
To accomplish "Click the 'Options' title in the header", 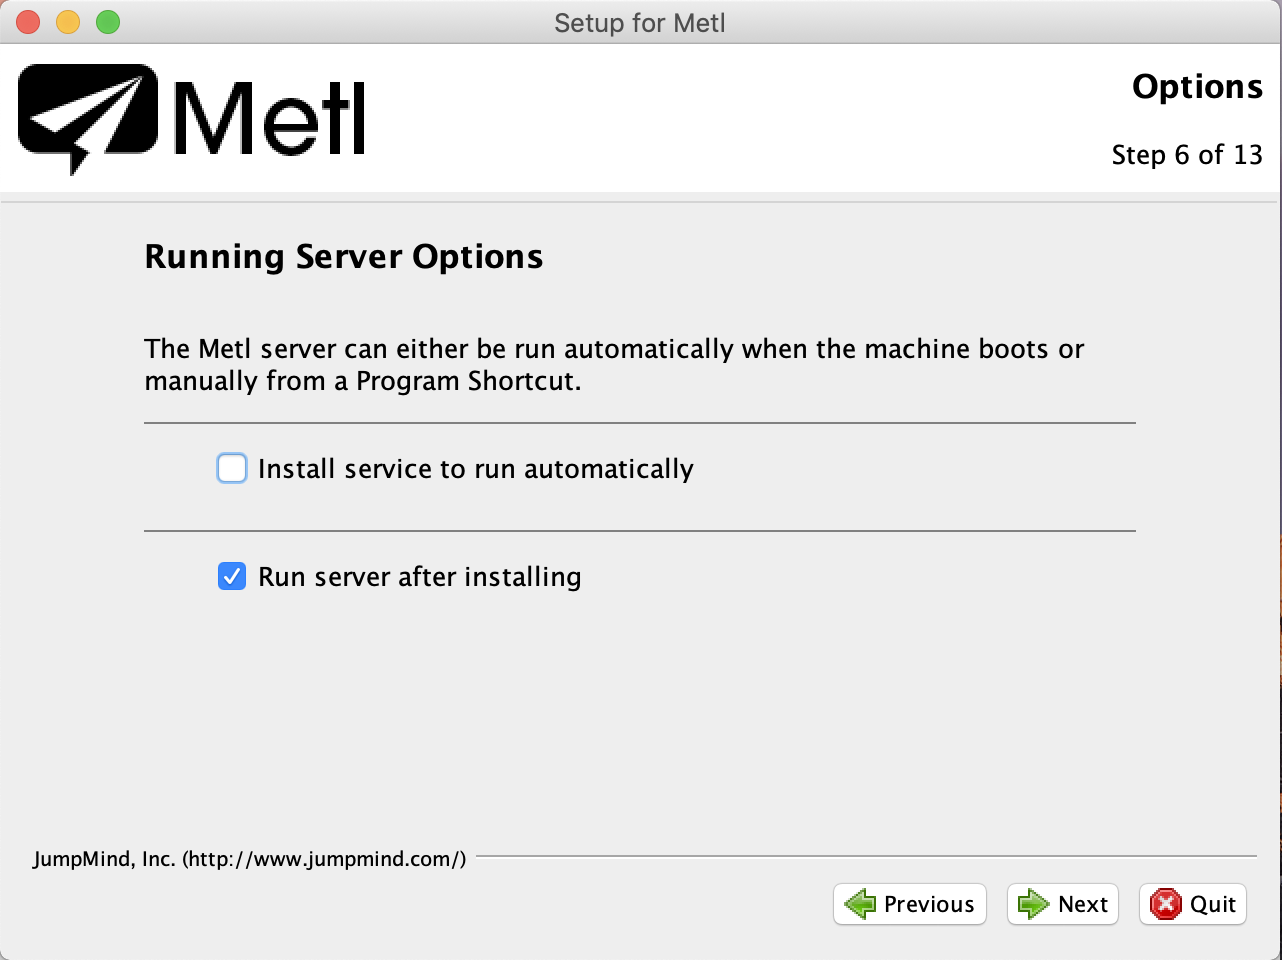I will click(1197, 87).
